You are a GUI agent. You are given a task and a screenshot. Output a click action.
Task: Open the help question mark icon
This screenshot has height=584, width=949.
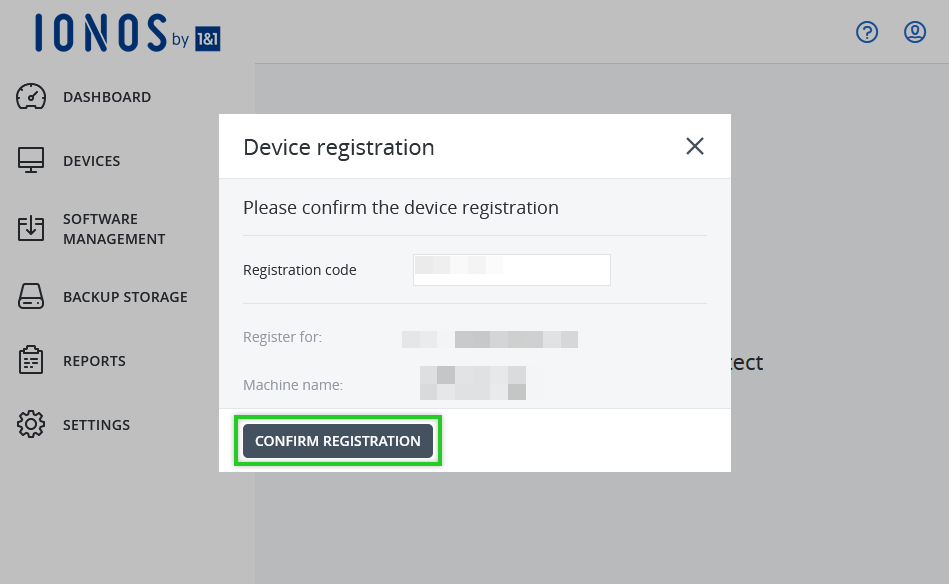867,32
